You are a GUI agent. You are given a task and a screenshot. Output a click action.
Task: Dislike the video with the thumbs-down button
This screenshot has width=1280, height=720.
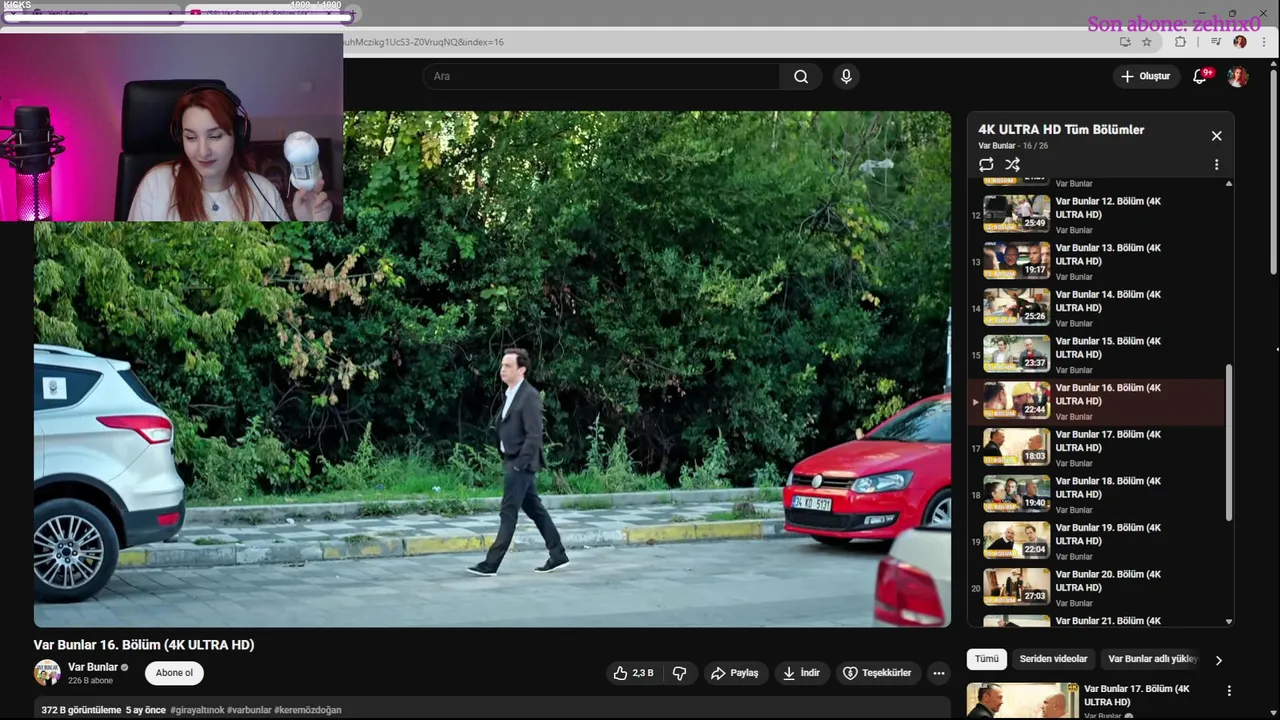pos(679,673)
